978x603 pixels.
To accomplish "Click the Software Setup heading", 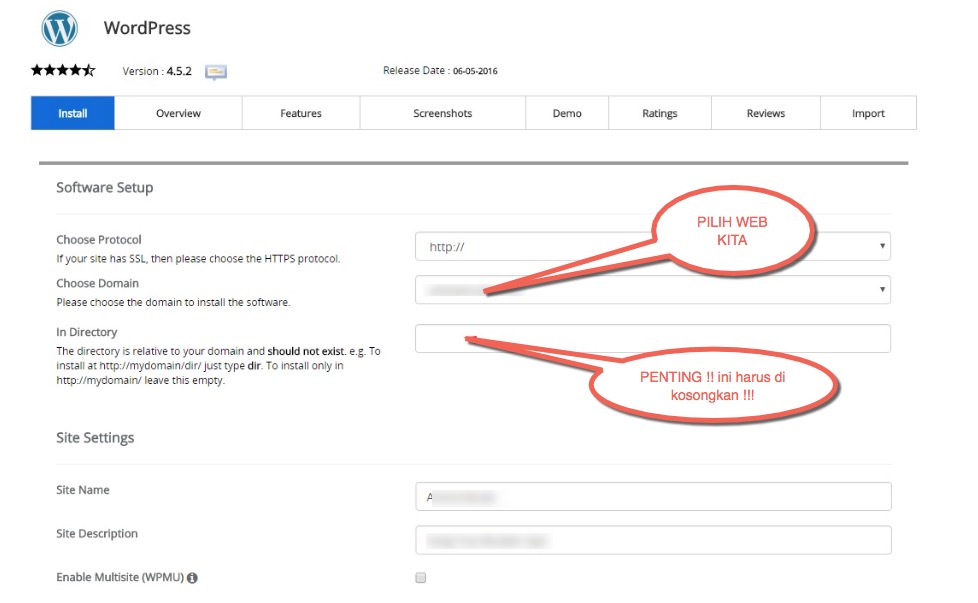I will tap(105, 188).
